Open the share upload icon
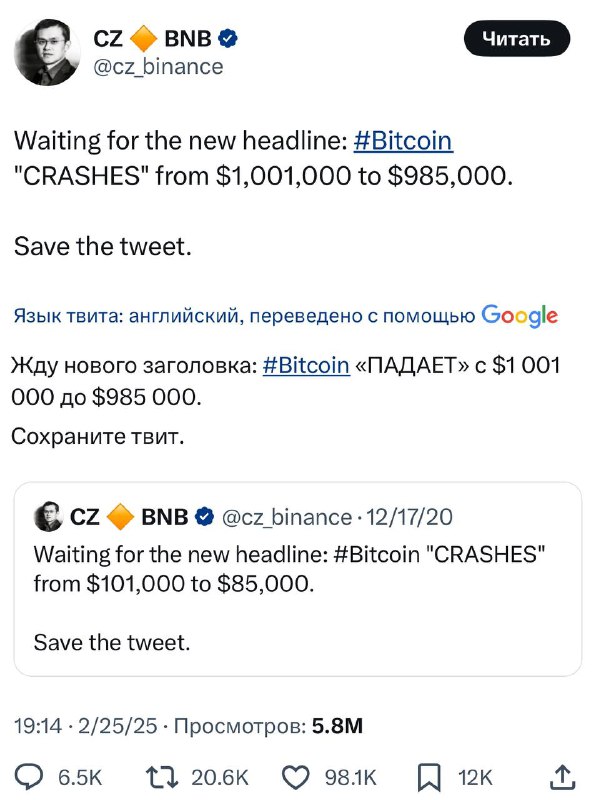The image size is (596, 800). tap(563, 778)
